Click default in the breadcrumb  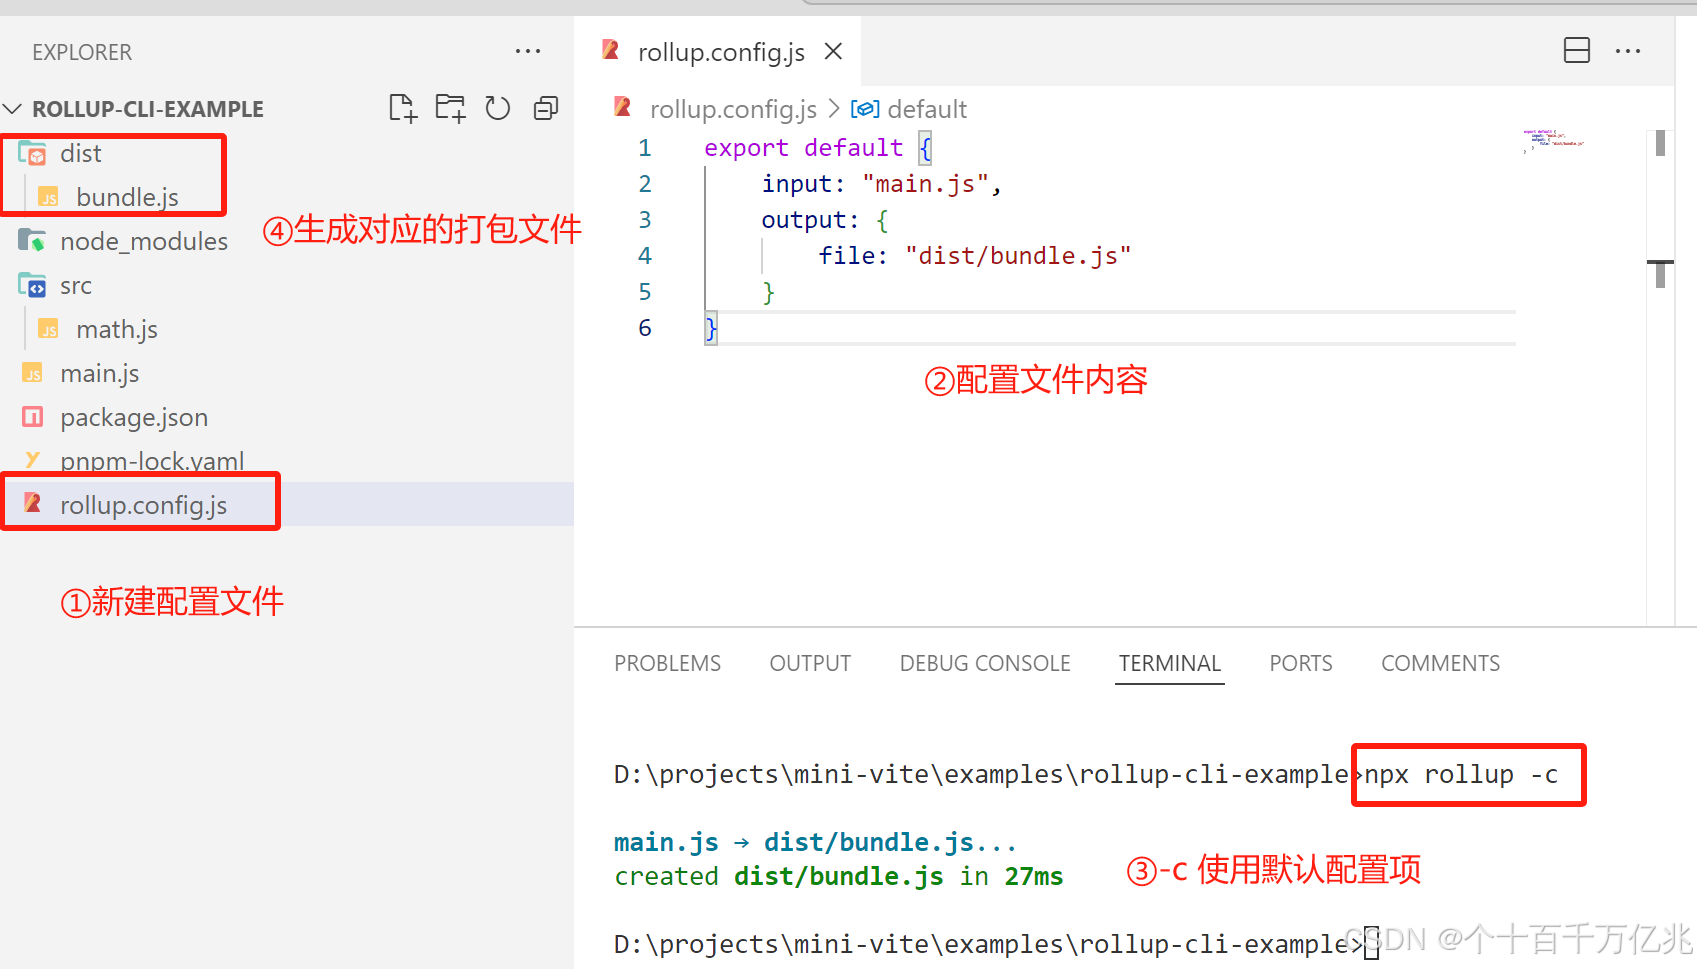point(927,108)
